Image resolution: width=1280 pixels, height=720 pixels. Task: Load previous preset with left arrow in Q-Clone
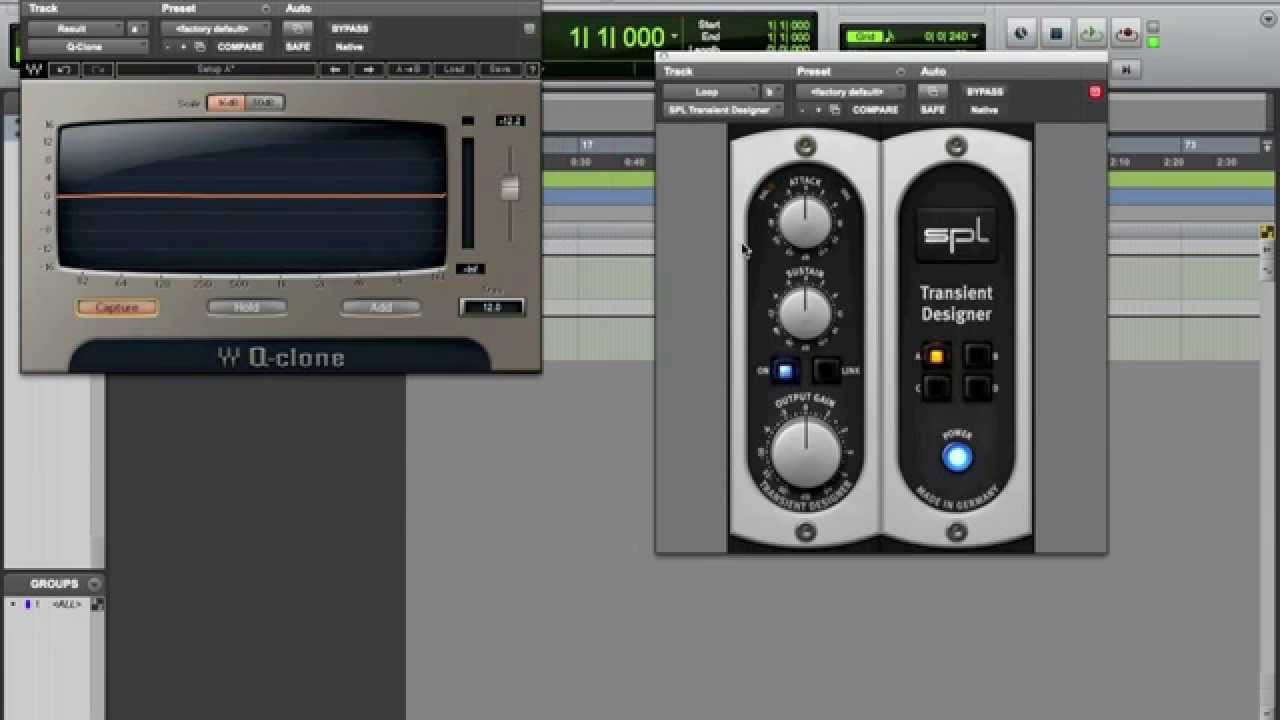point(335,70)
